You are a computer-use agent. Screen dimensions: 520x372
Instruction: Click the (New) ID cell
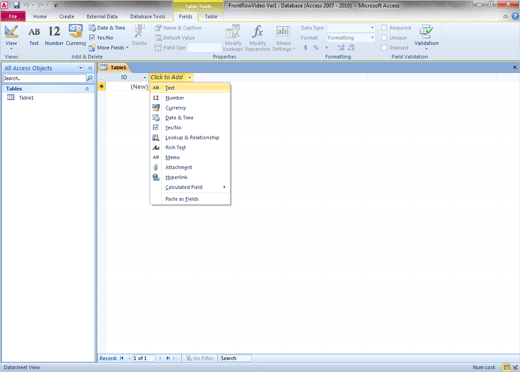click(127, 87)
